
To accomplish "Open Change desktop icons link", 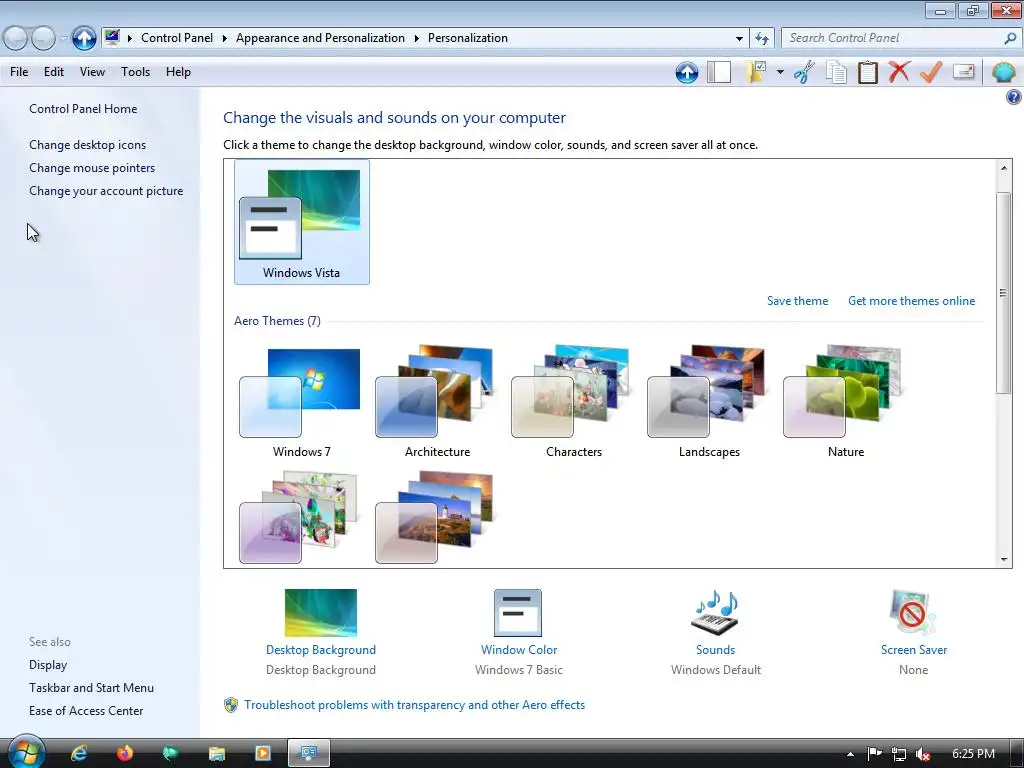I will click(x=88, y=145).
